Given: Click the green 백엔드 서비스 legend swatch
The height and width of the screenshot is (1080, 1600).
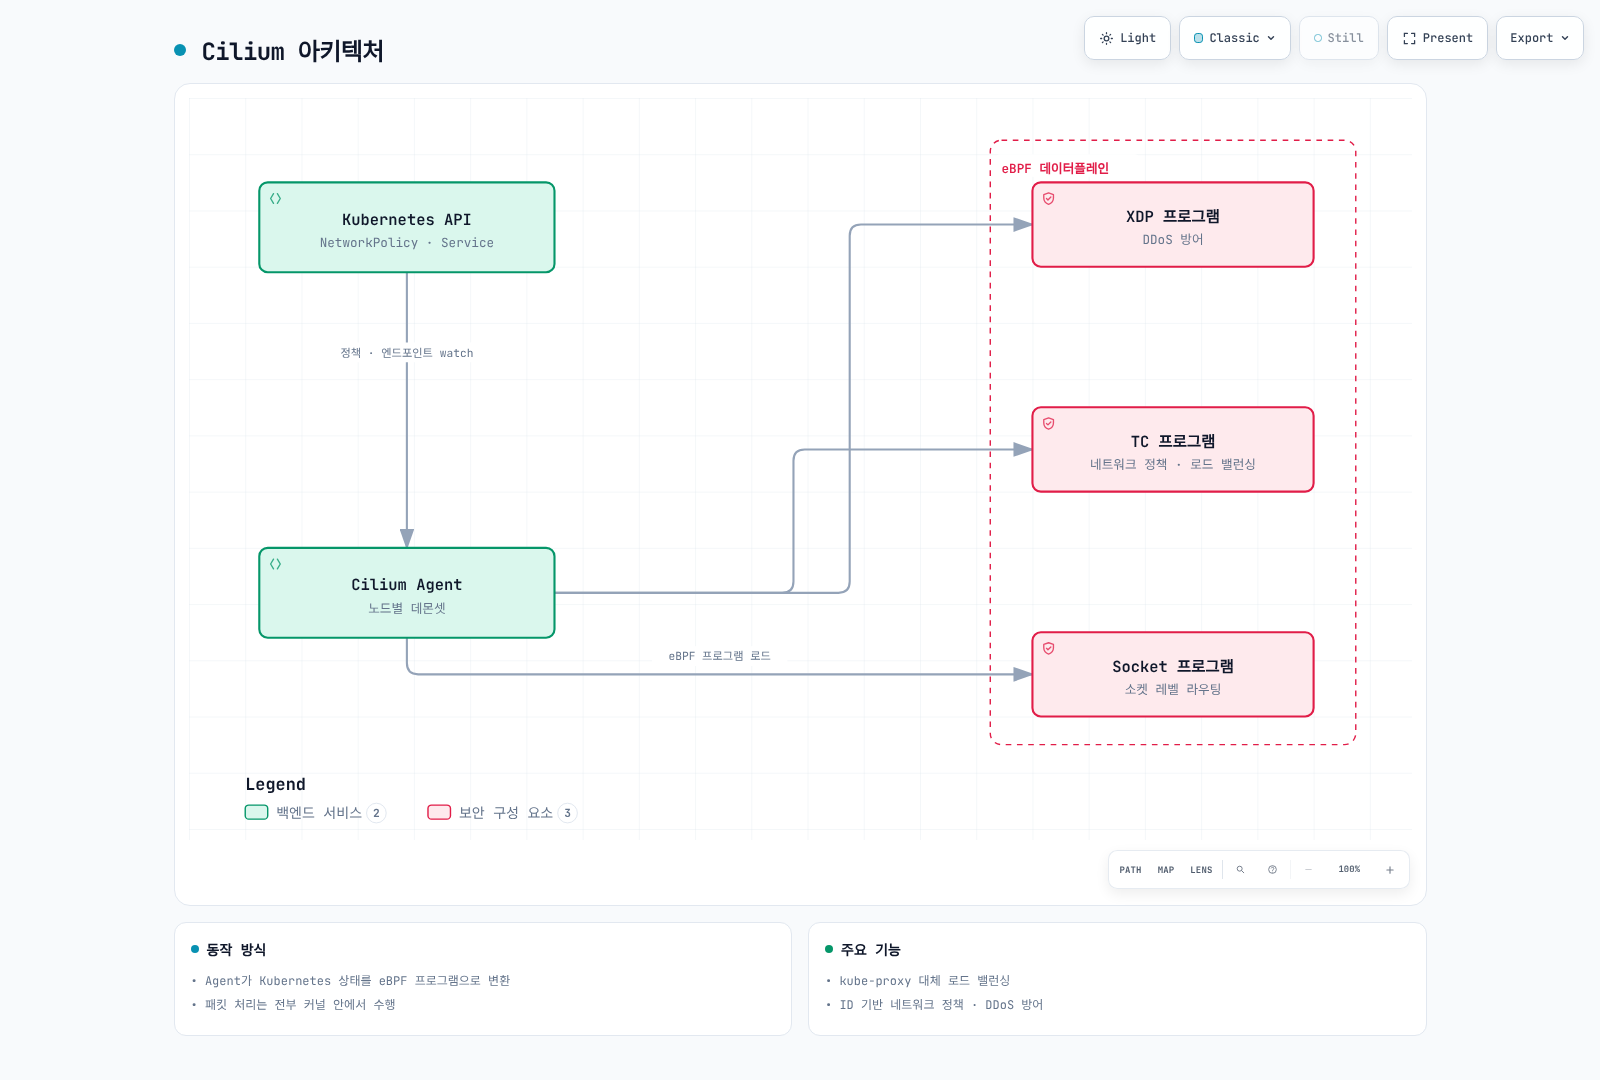Looking at the screenshot, I should coord(257,812).
